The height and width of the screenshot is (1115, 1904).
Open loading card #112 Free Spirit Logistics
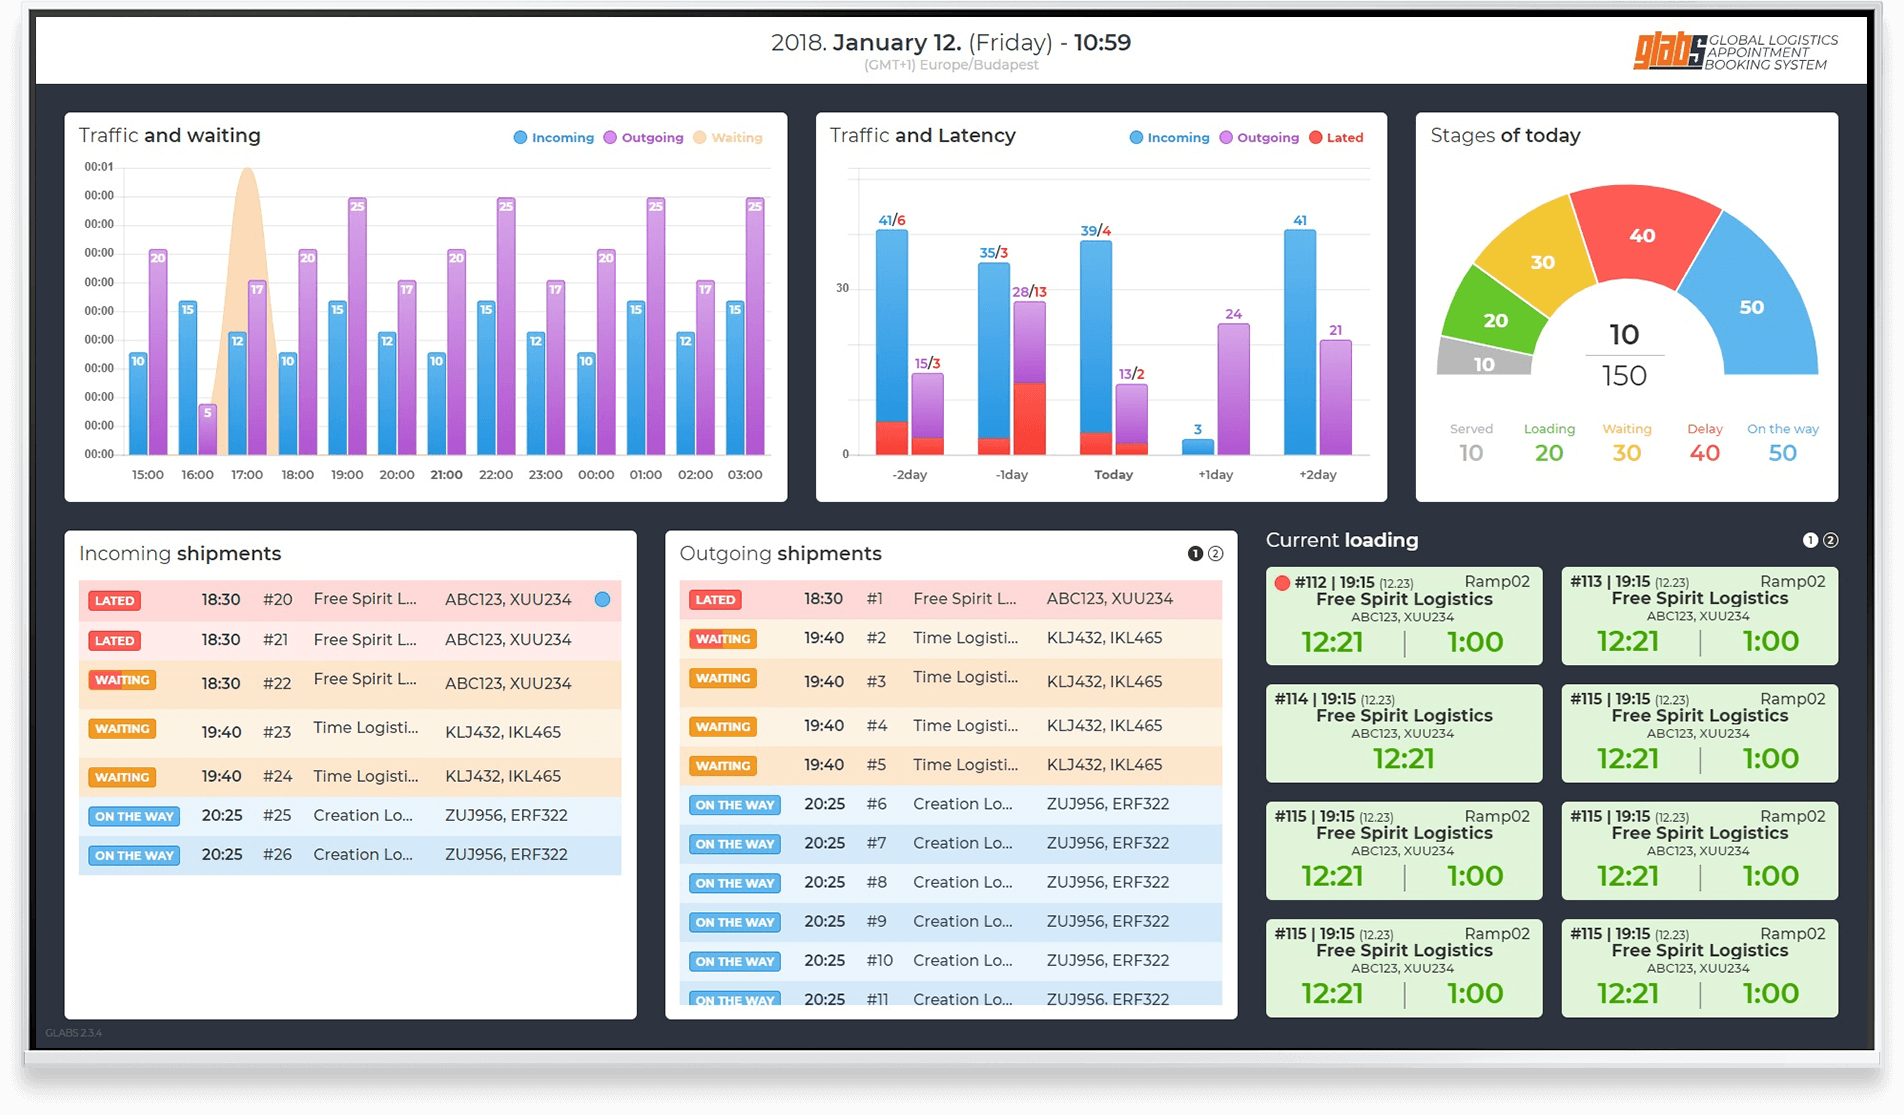1404,616
